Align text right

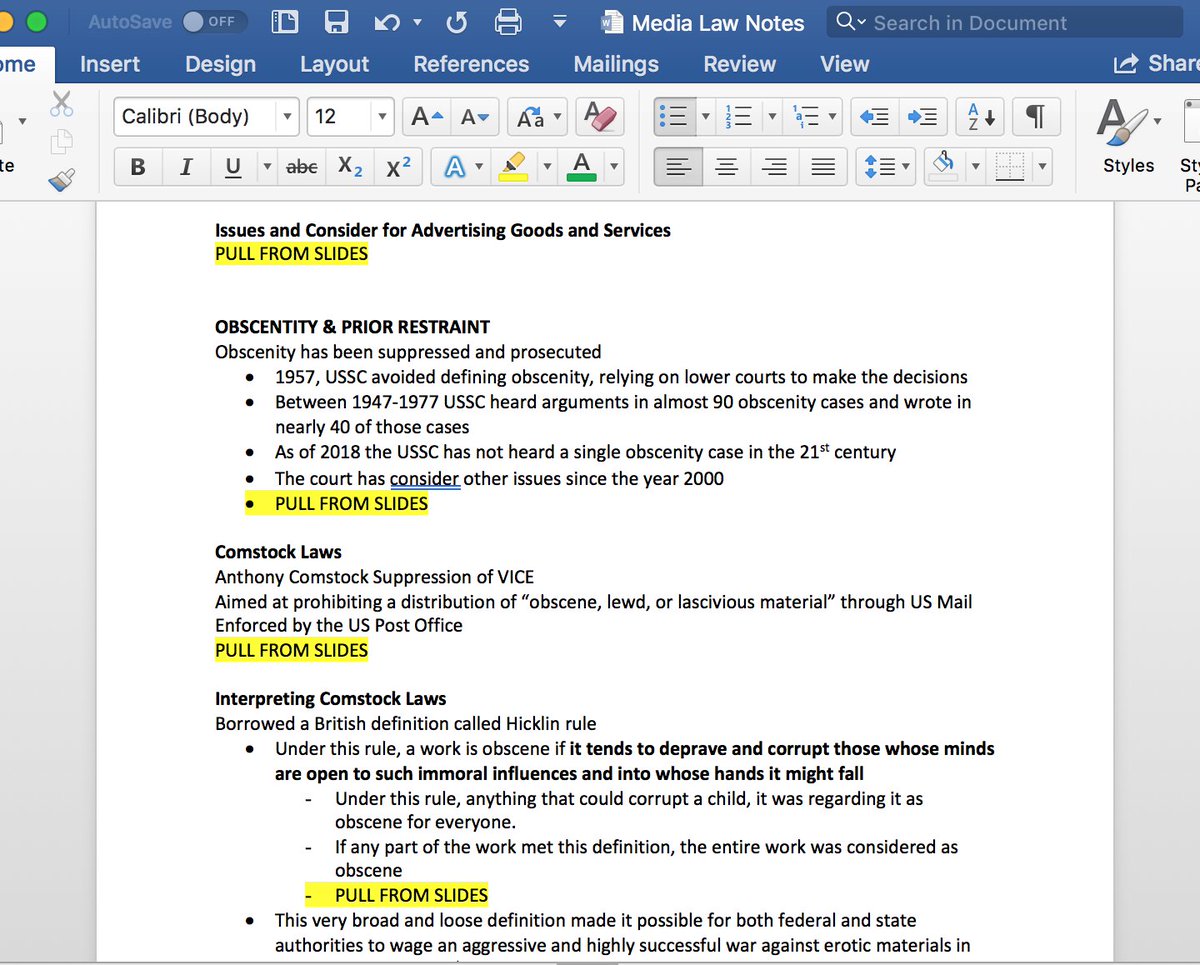pyautogui.click(x=775, y=167)
